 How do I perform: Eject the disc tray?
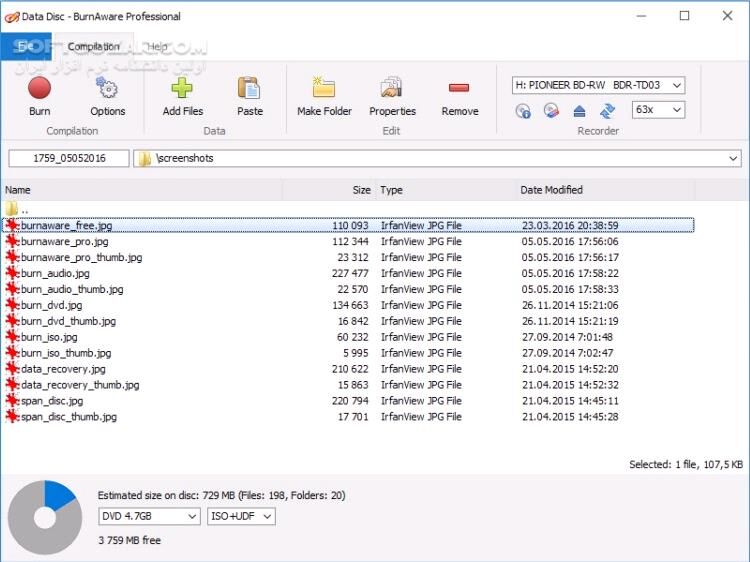point(580,111)
